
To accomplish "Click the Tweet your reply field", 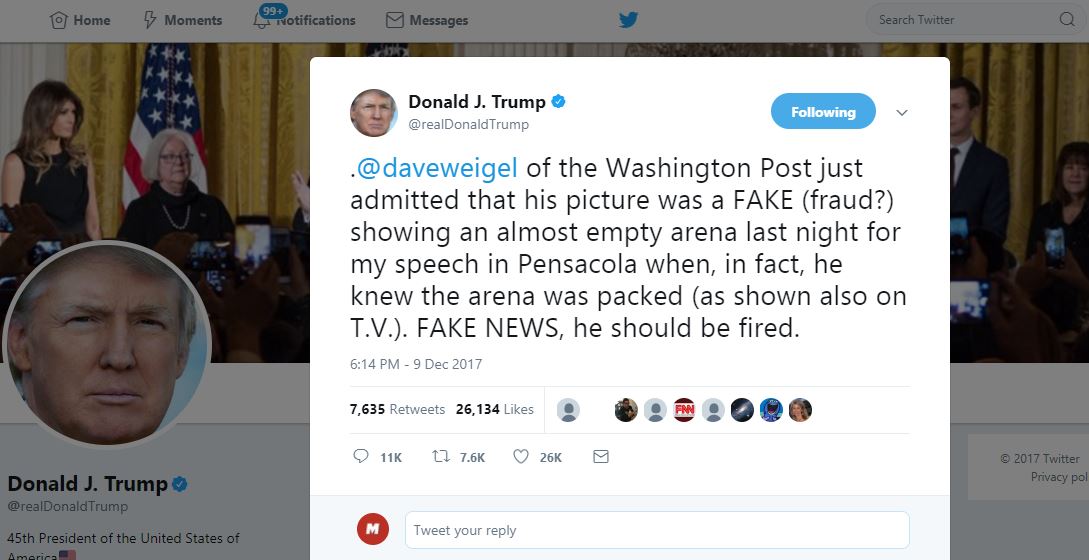I will tap(657, 530).
